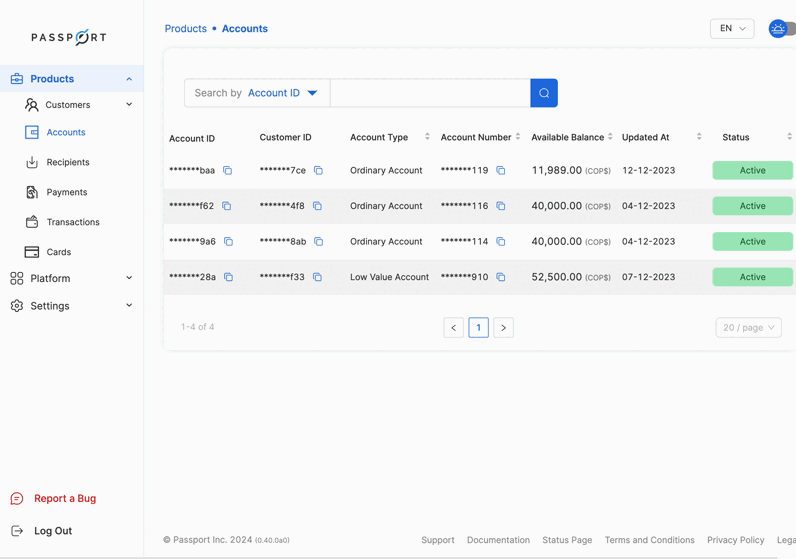Open the Documentation footer link

(498, 540)
